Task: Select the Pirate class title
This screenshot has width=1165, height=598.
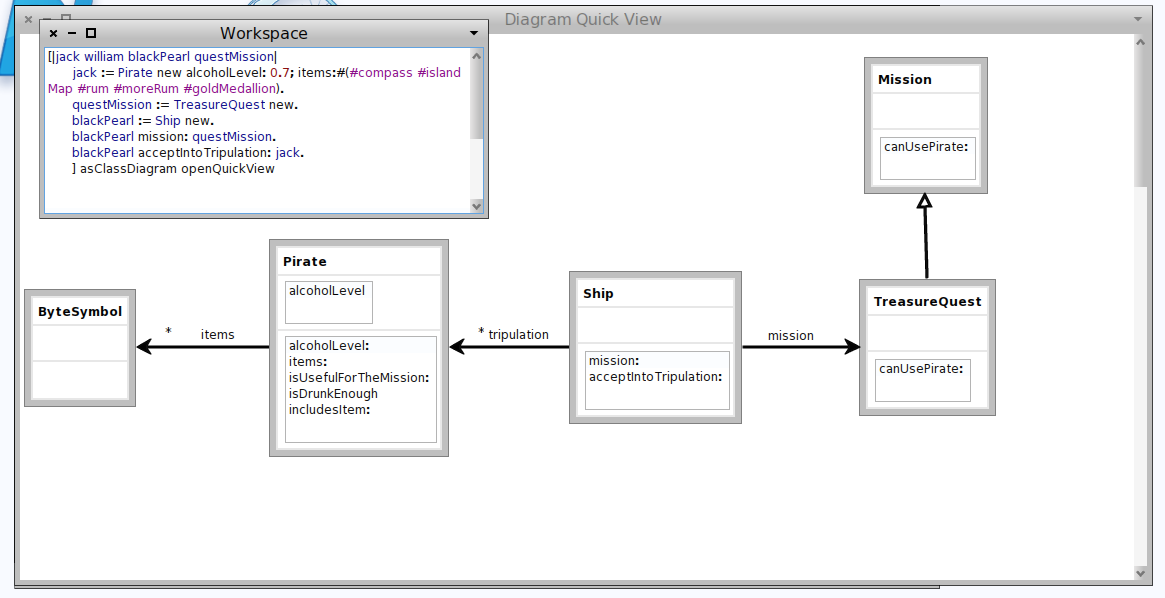Action: tap(305, 261)
